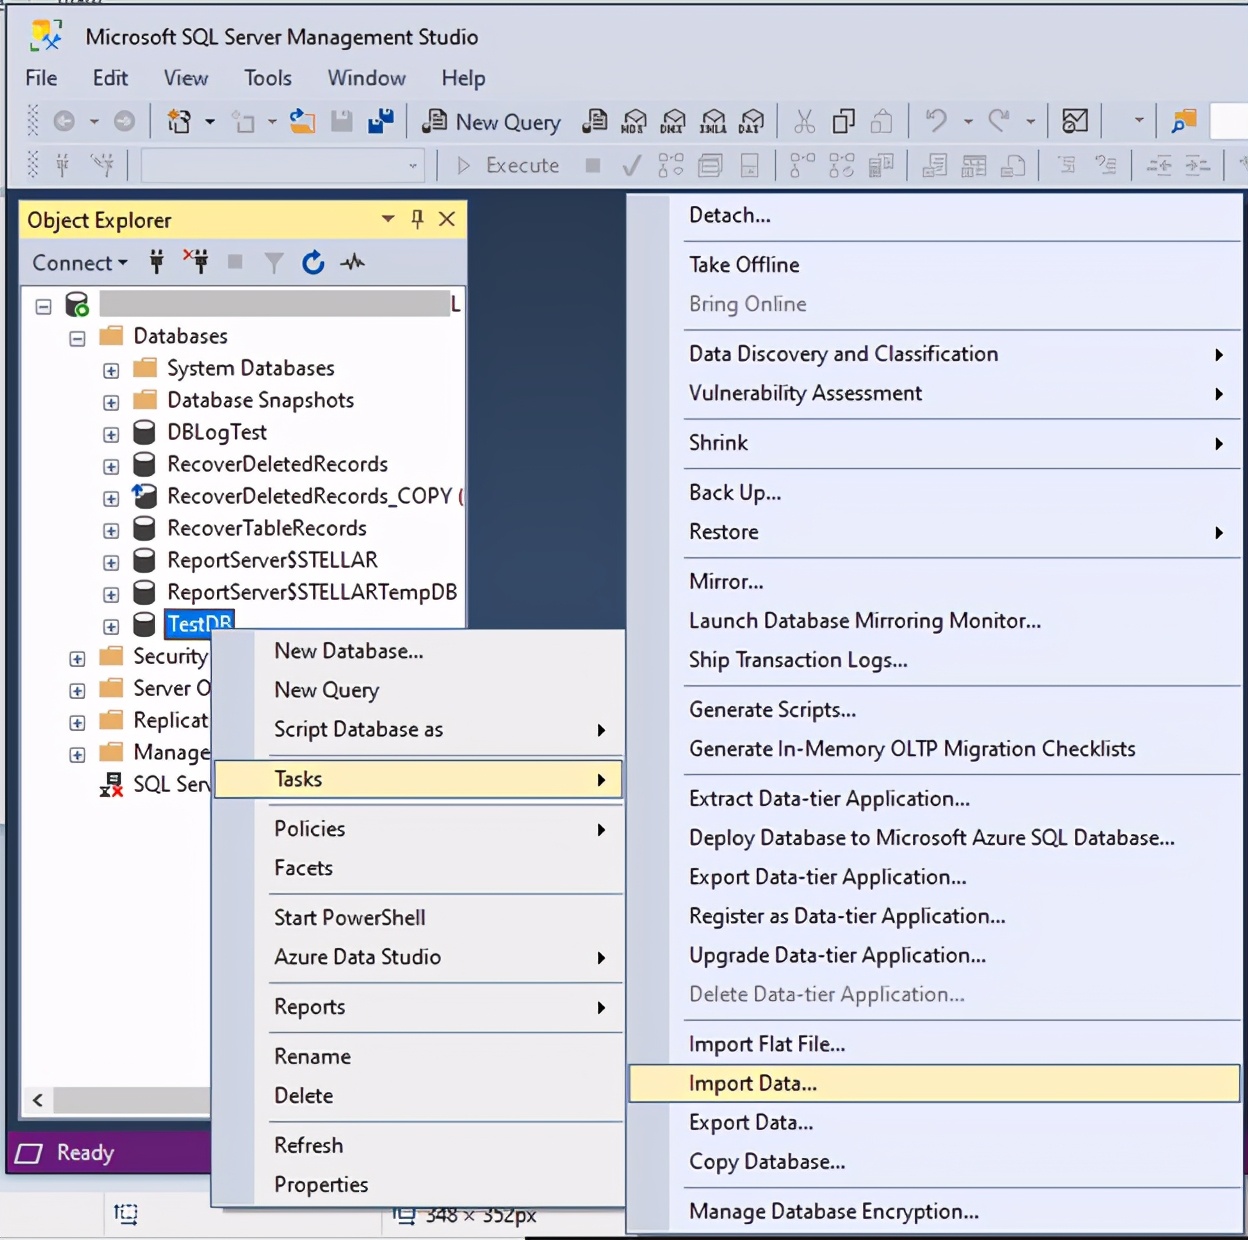Click the XMLA query toolbar icon

pos(713,122)
